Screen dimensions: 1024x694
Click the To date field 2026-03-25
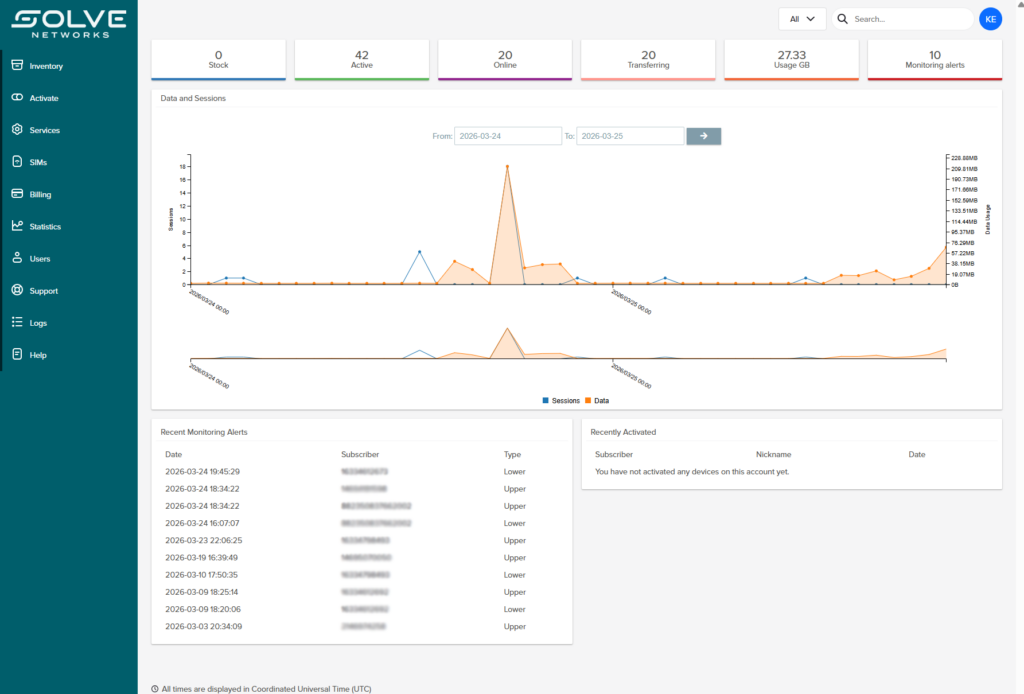pos(630,136)
